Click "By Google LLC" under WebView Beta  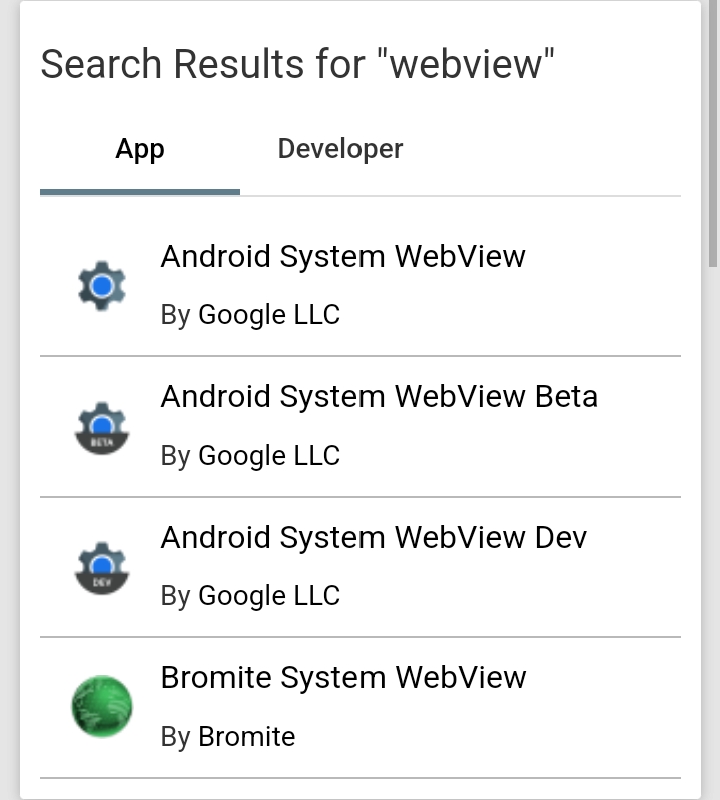250,456
